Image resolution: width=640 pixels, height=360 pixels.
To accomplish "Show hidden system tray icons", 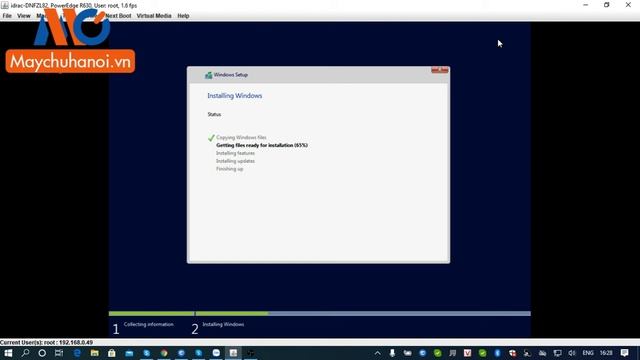I will (x=378, y=353).
